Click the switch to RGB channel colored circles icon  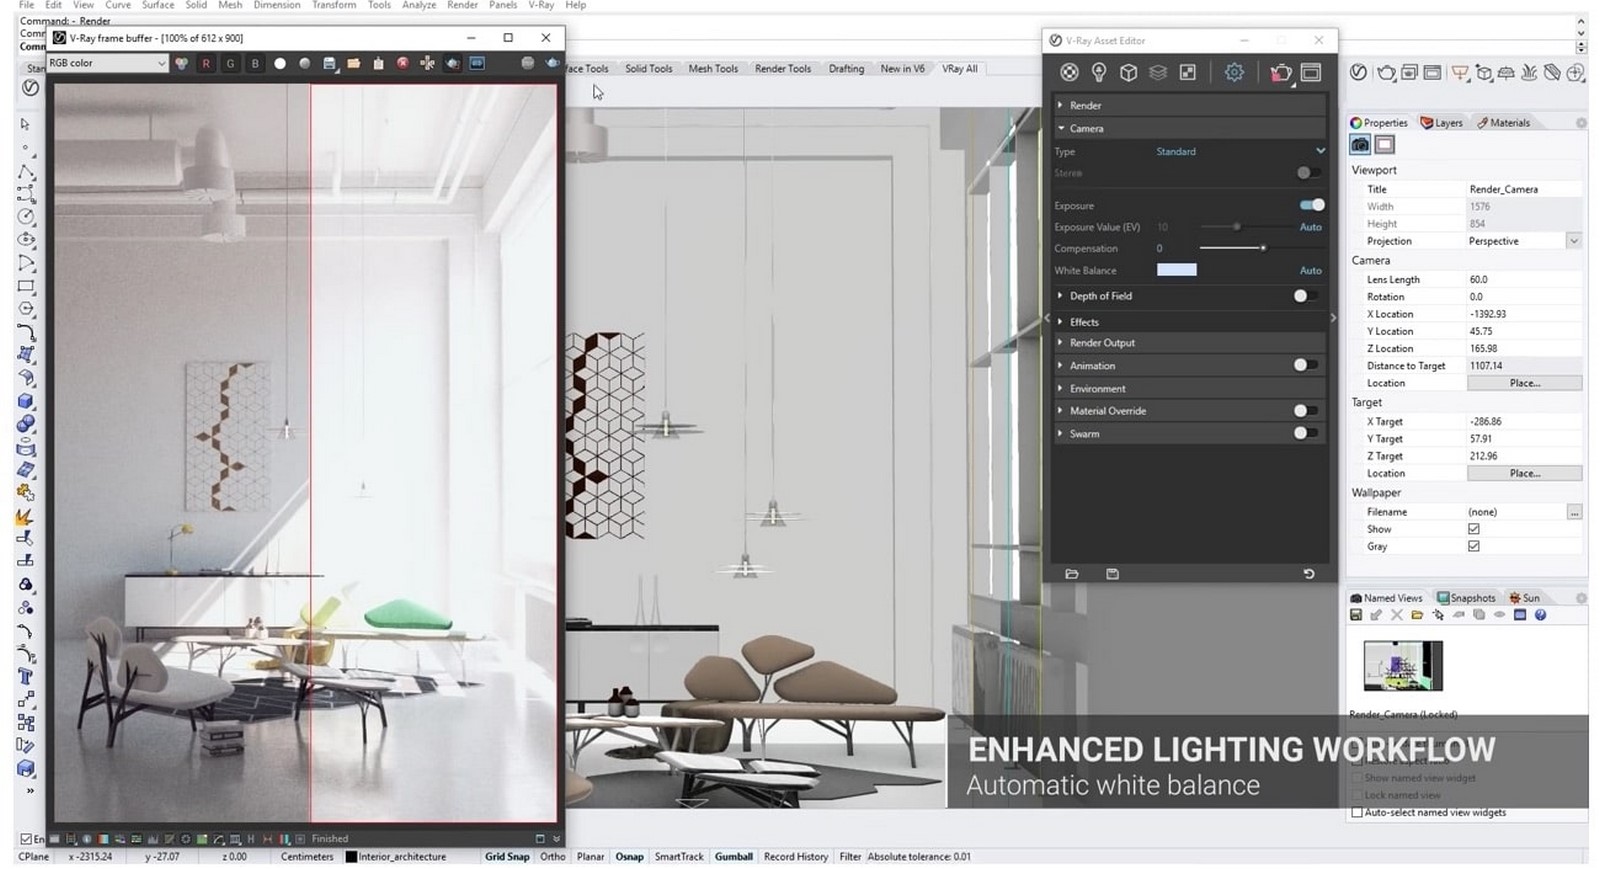click(181, 63)
